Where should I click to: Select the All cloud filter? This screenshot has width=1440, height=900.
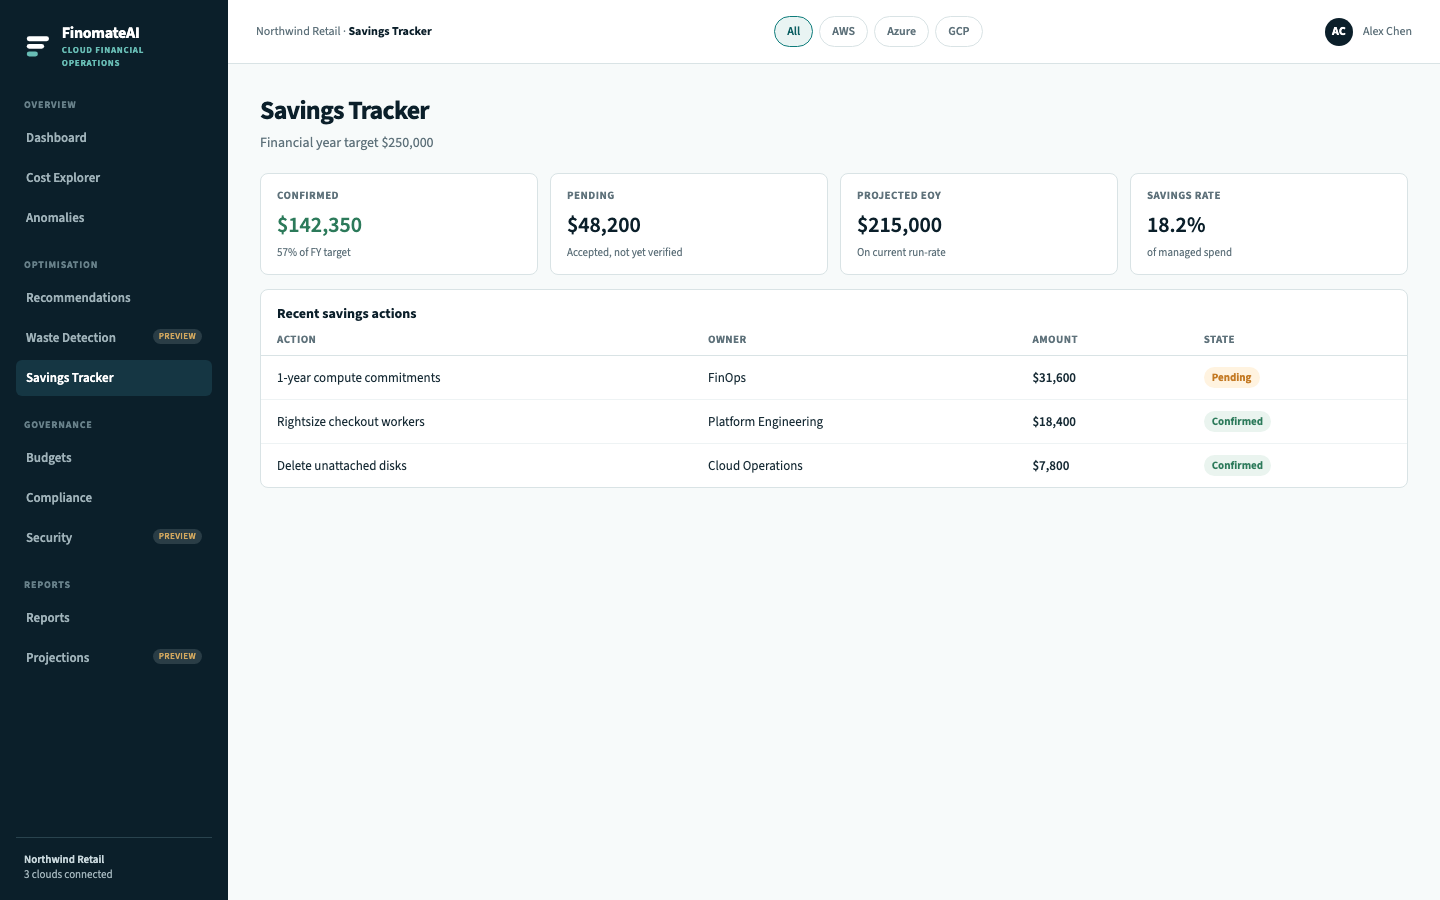(x=793, y=32)
